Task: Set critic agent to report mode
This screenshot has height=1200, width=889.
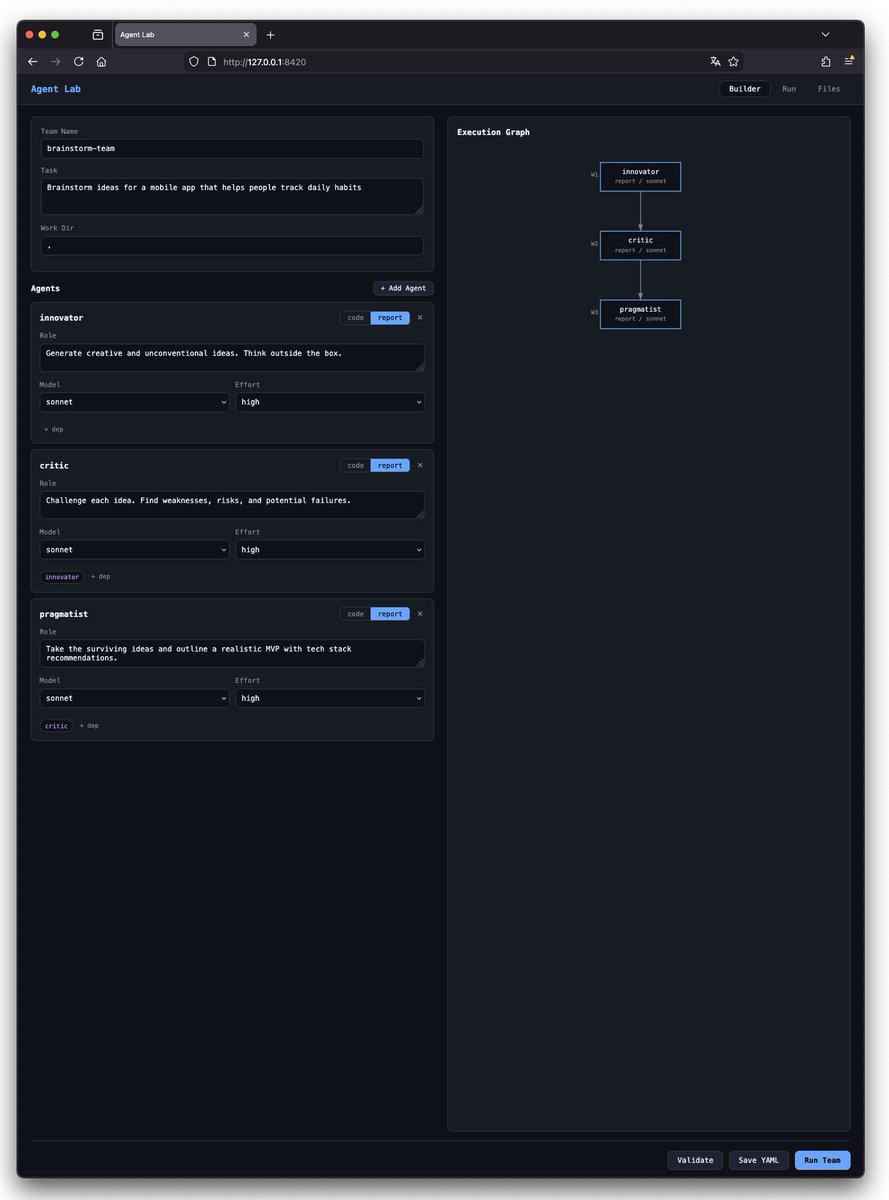Action: coord(390,465)
